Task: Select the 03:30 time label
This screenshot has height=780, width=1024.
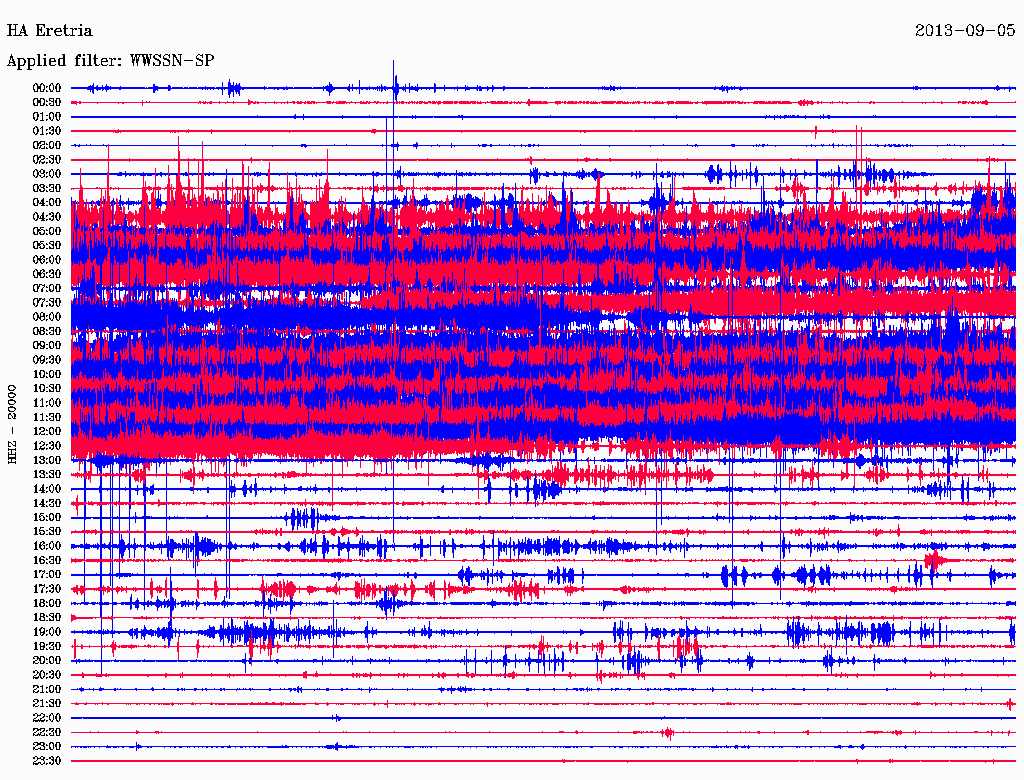Action: click(47, 188)
